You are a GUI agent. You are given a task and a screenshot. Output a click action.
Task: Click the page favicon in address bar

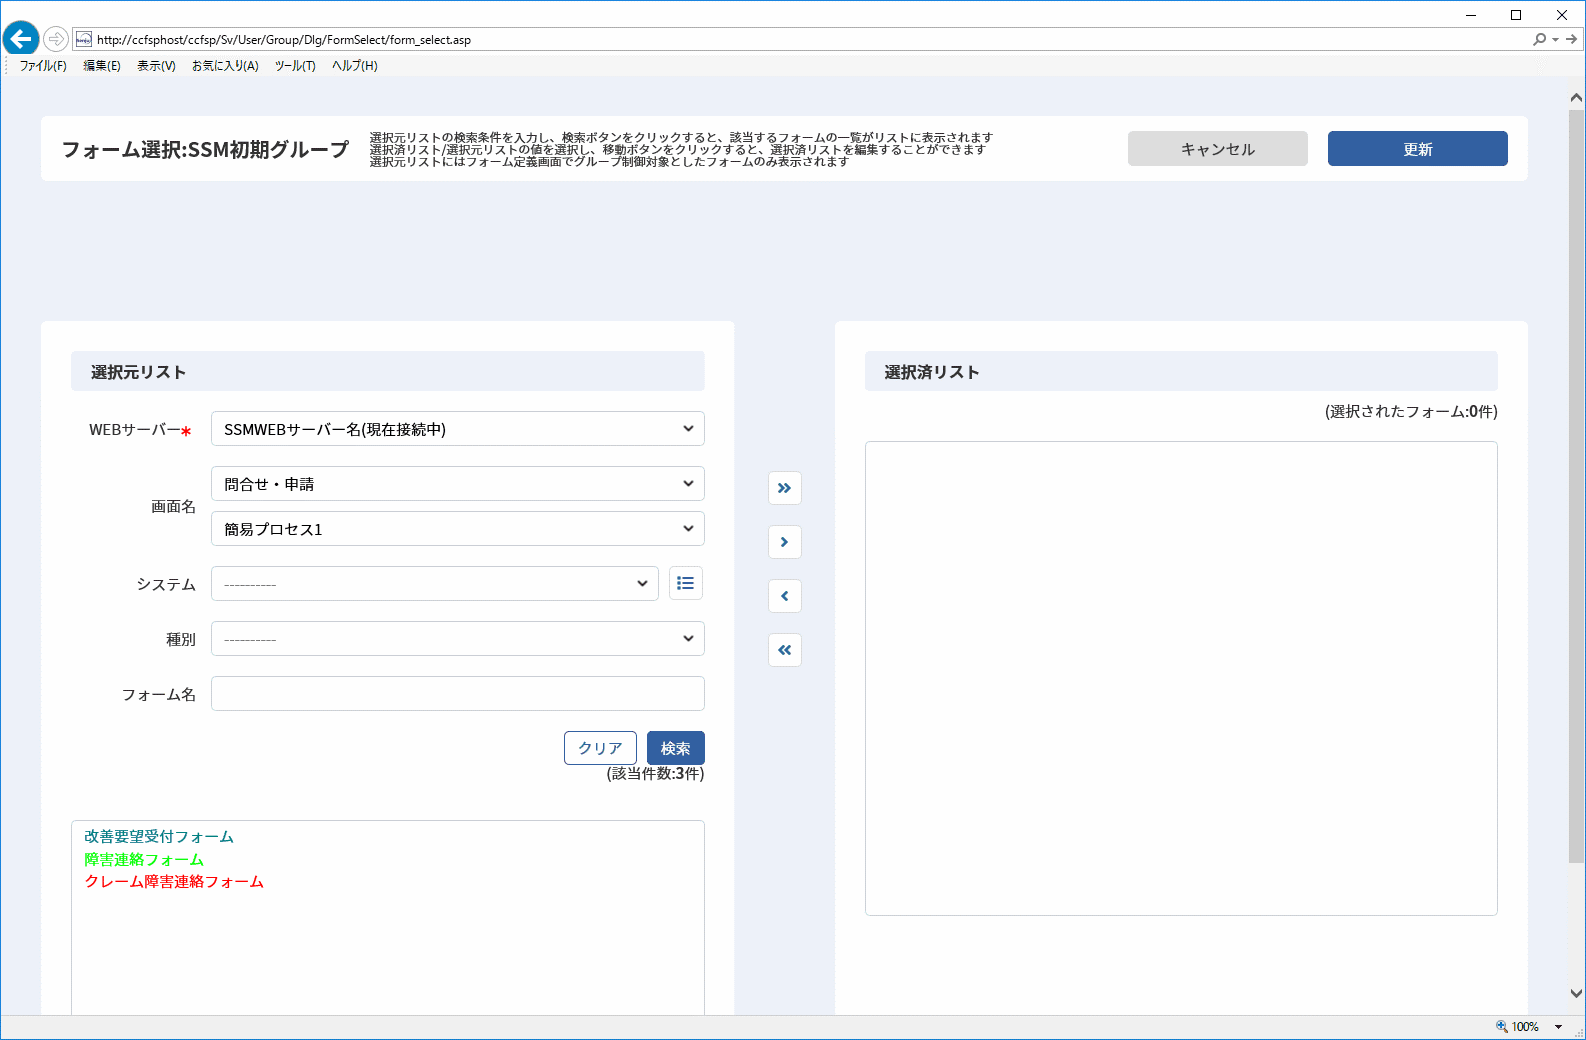[84, 39]
